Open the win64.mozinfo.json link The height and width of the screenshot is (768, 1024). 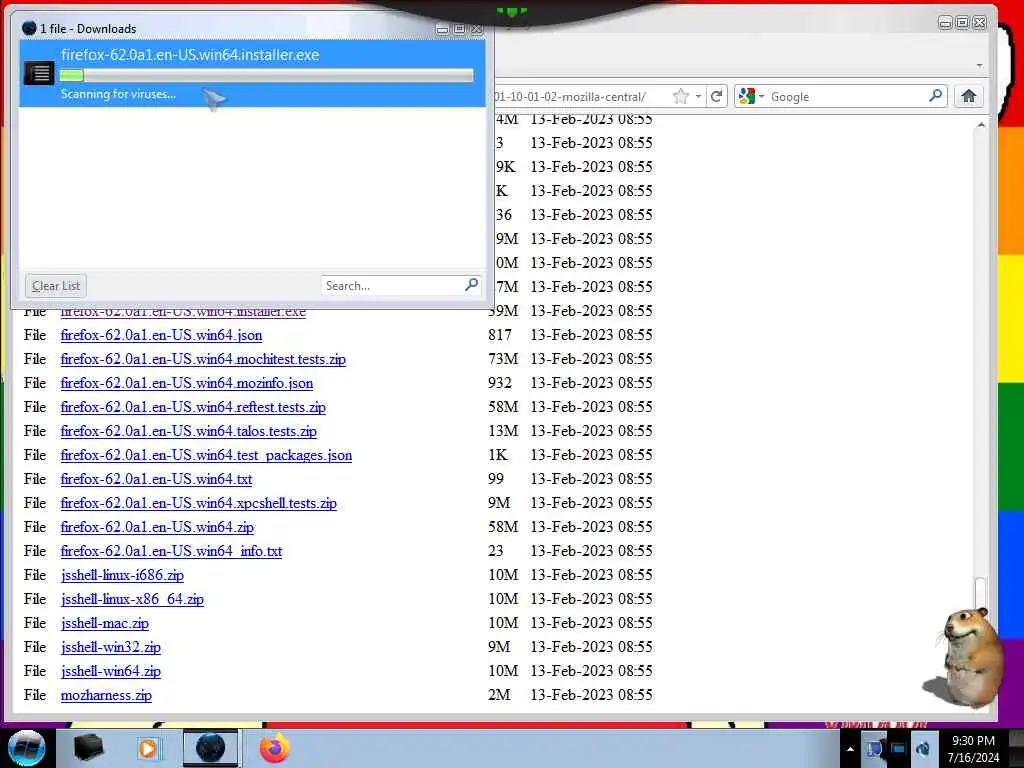click(x=187, y=383)
